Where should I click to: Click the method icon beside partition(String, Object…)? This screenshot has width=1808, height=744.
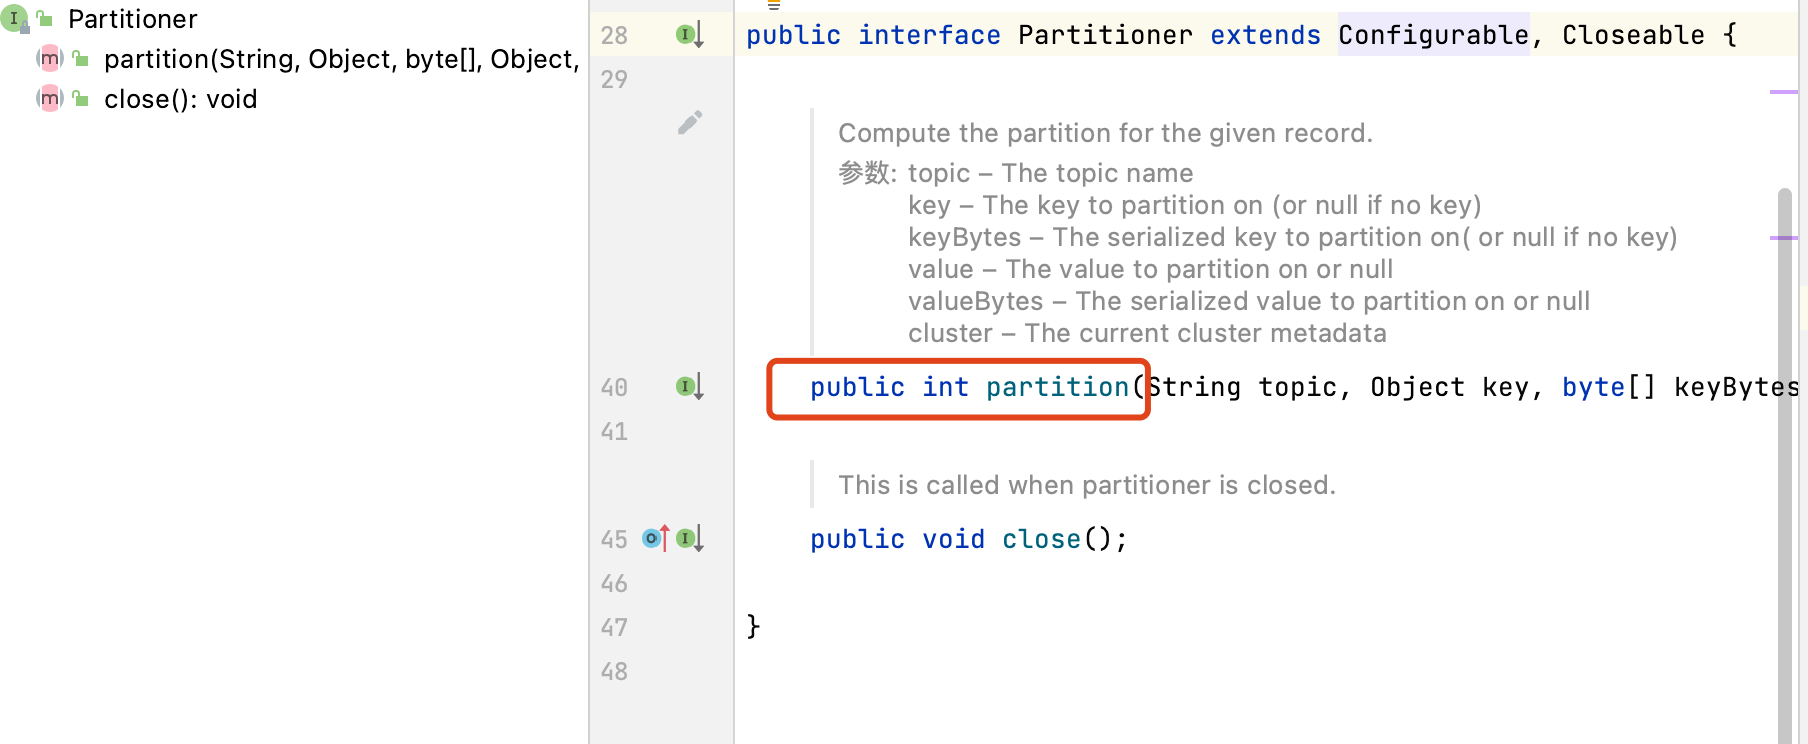(49, 59)
